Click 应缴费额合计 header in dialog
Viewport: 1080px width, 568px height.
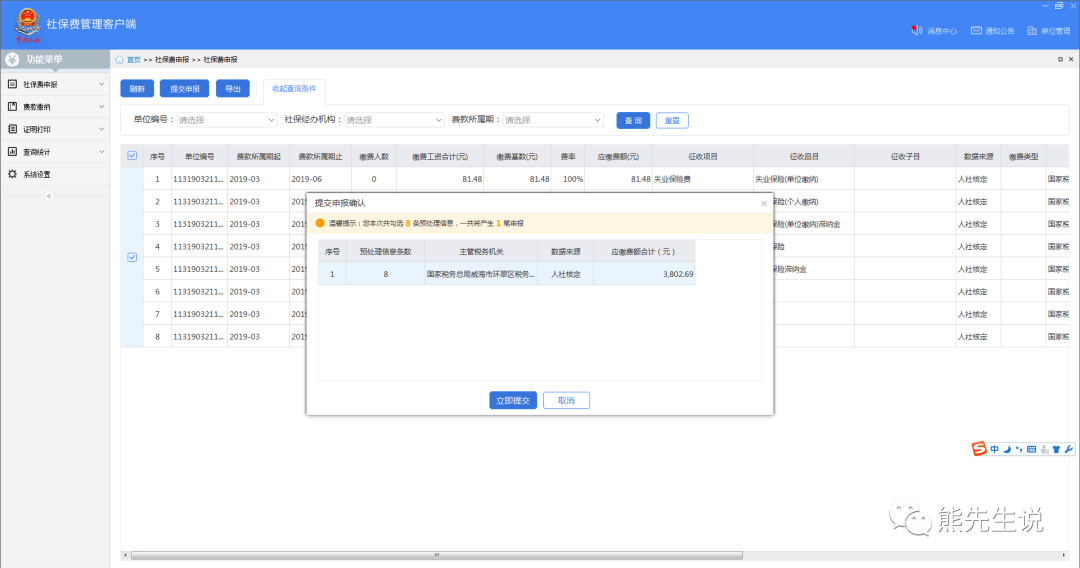644,252
